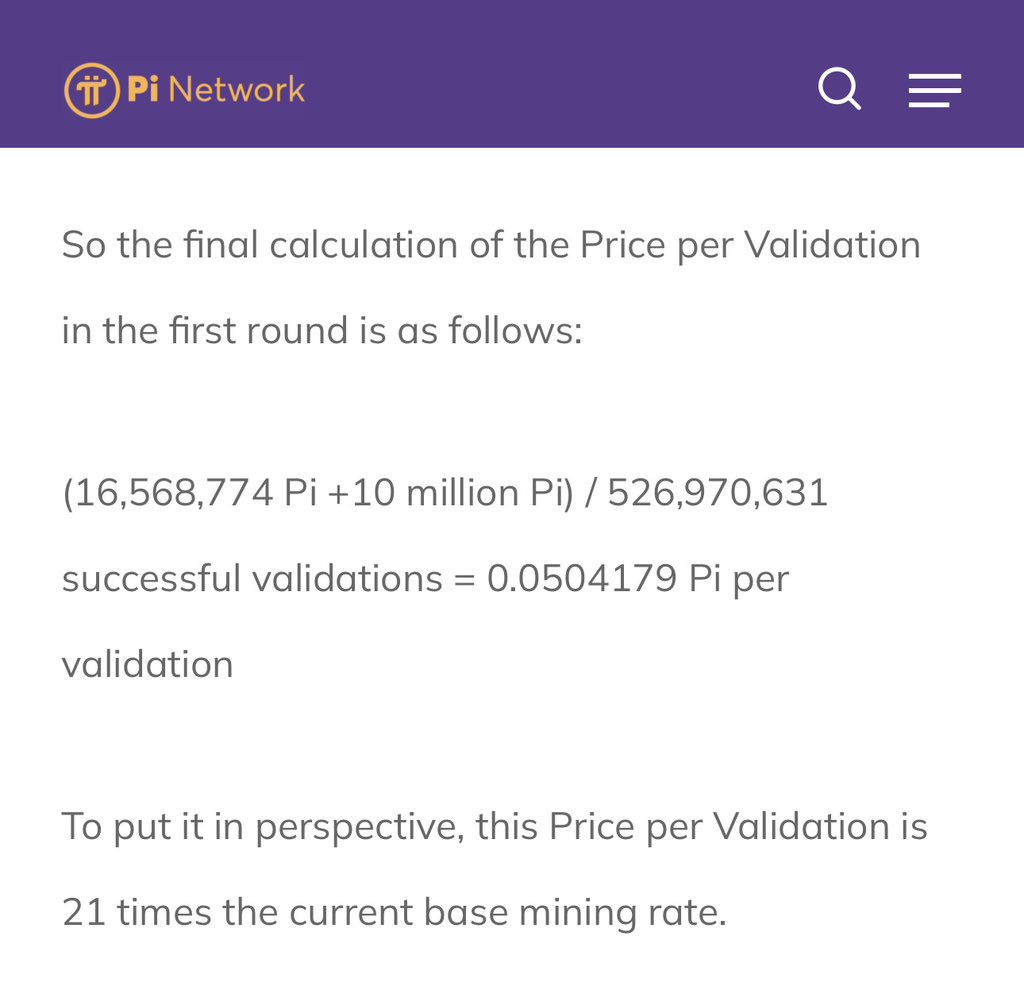Click "Price per Validation" in first sentence
1024x994 pixels.
point(750,245)
